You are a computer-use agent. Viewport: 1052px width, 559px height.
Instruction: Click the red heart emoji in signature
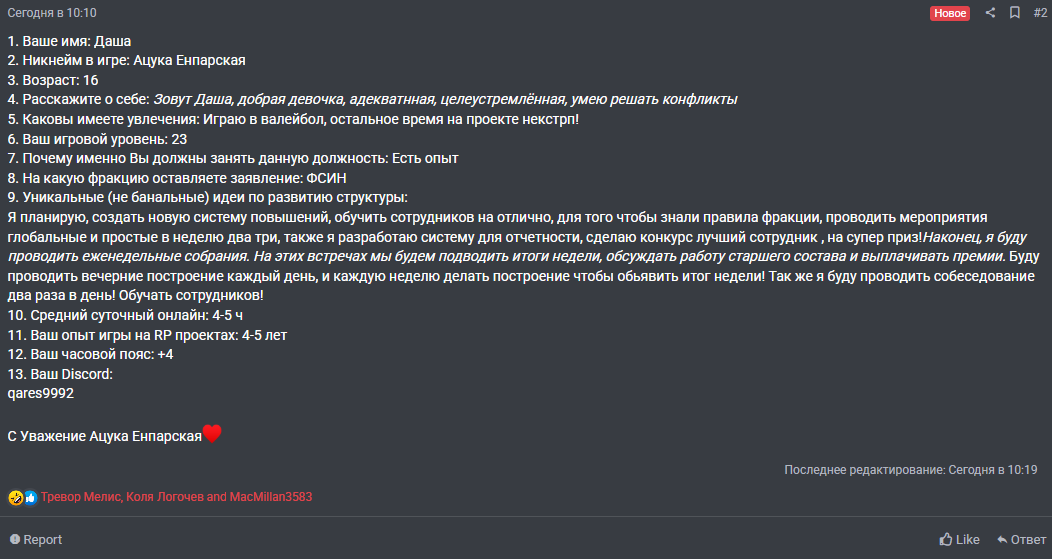coord(212,434)
